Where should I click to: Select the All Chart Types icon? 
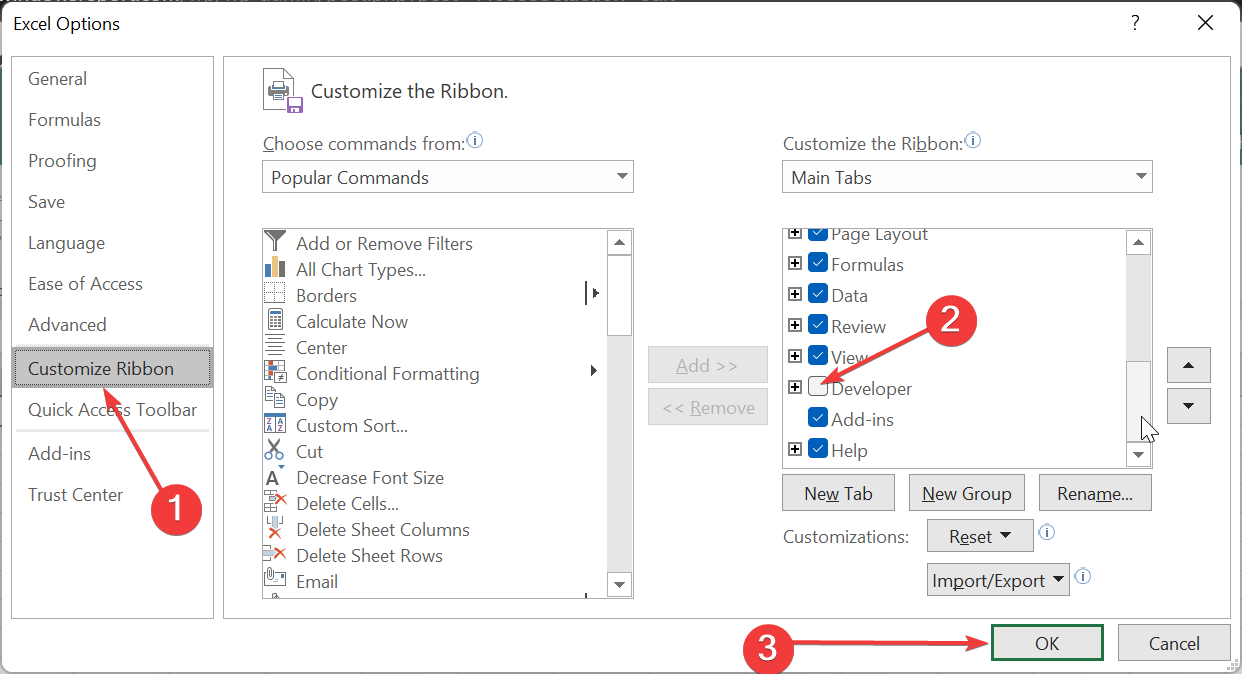pos(275,269)
